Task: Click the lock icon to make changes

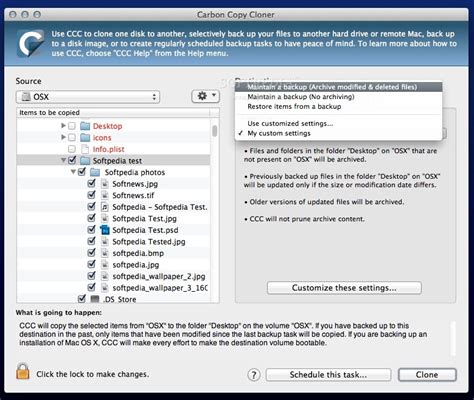Action: pyautogui.click(x=23, y=371)
